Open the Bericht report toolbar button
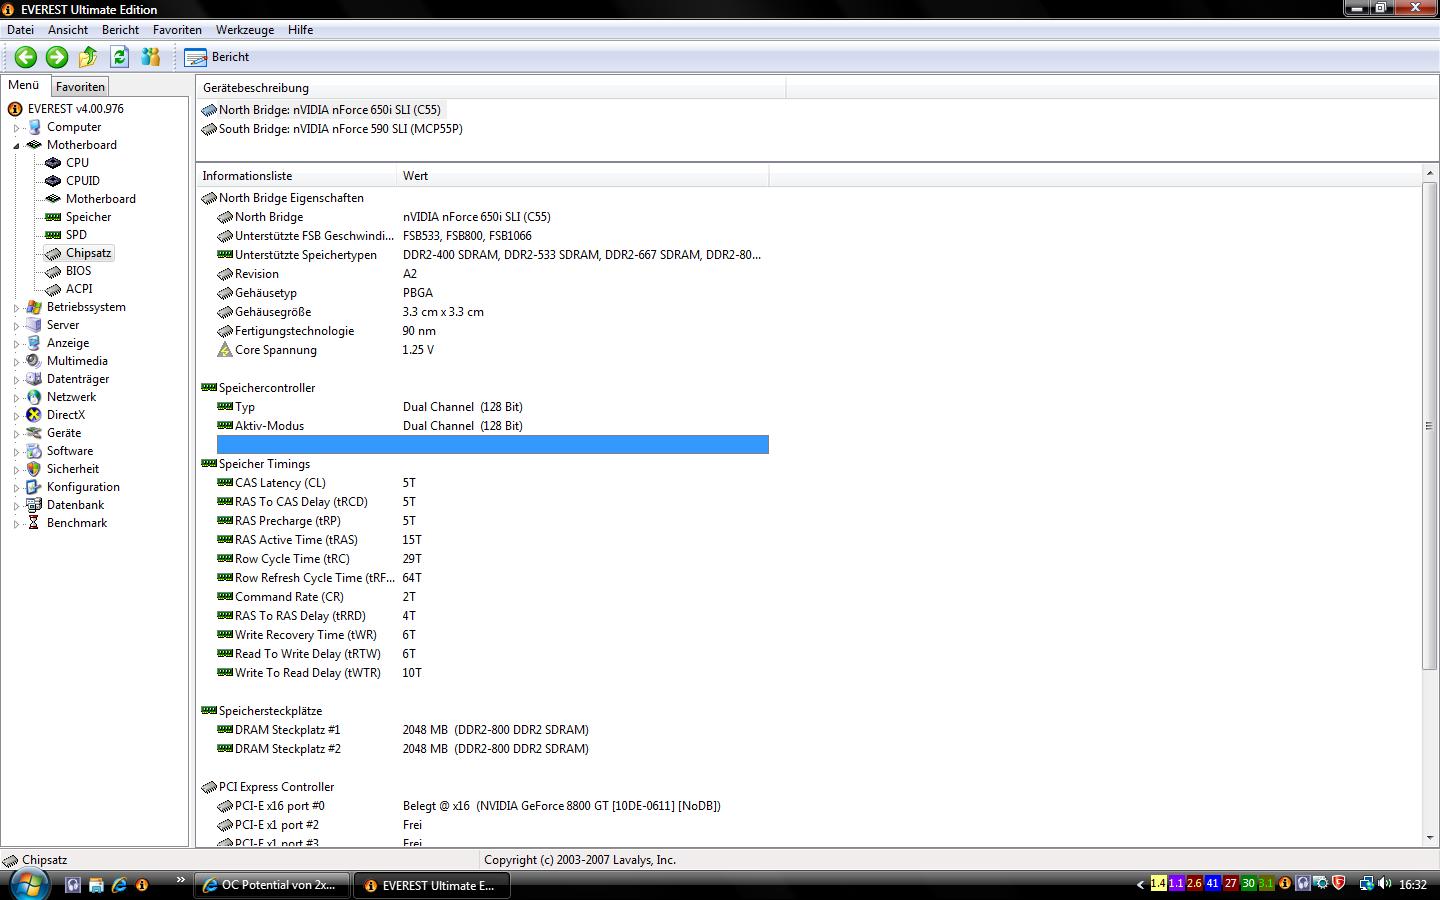Image resolution: width=1440 pixels, height=900 pixels. pos(217,57)
